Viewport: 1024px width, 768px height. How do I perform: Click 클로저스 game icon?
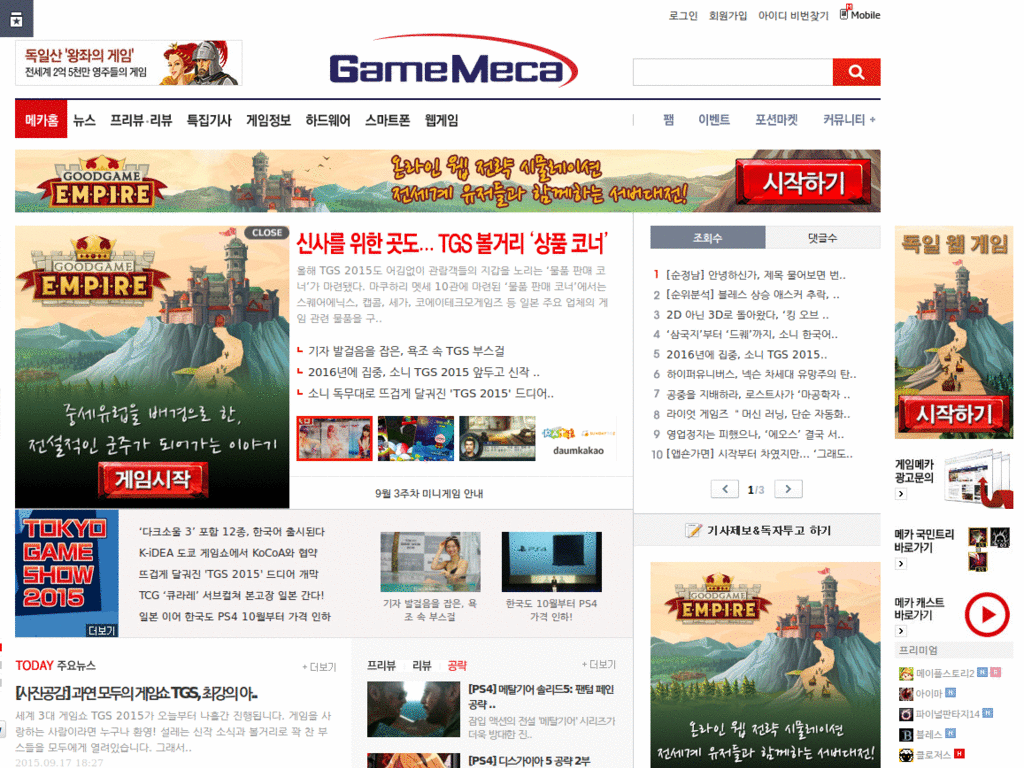coord(906,755)
